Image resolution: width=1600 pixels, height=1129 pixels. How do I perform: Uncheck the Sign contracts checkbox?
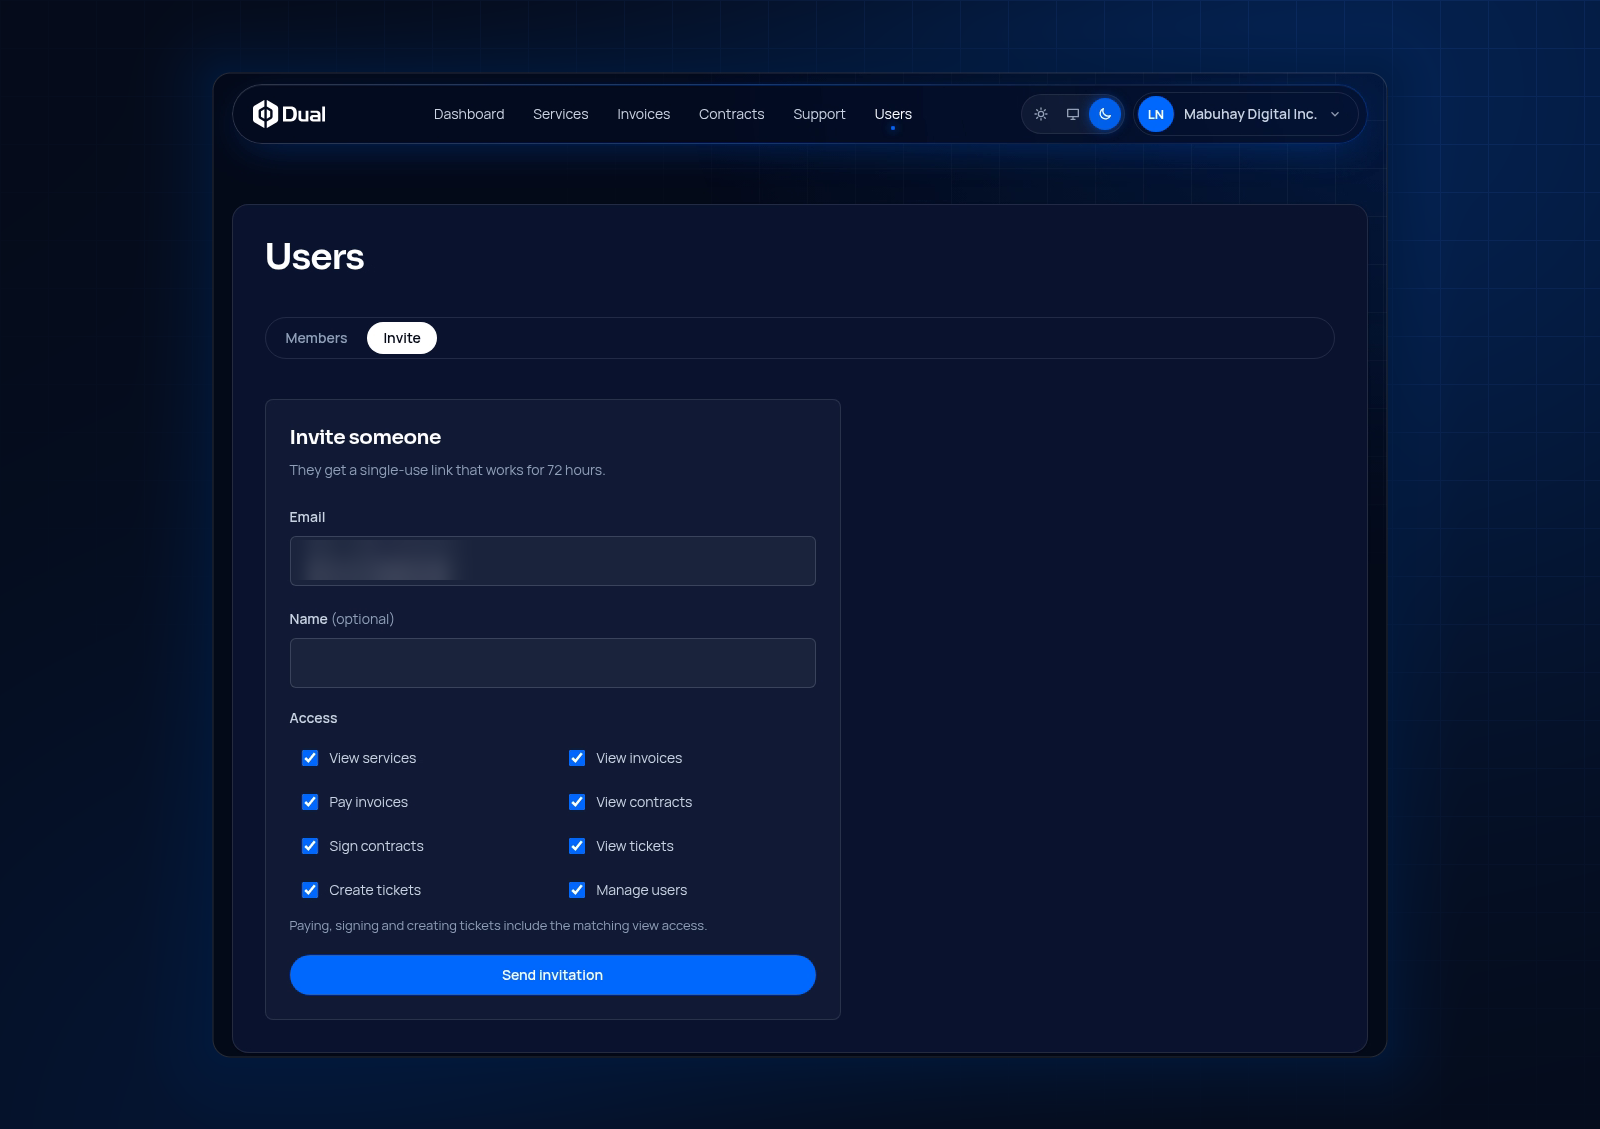pyautogui.click(x=310, y=846)
